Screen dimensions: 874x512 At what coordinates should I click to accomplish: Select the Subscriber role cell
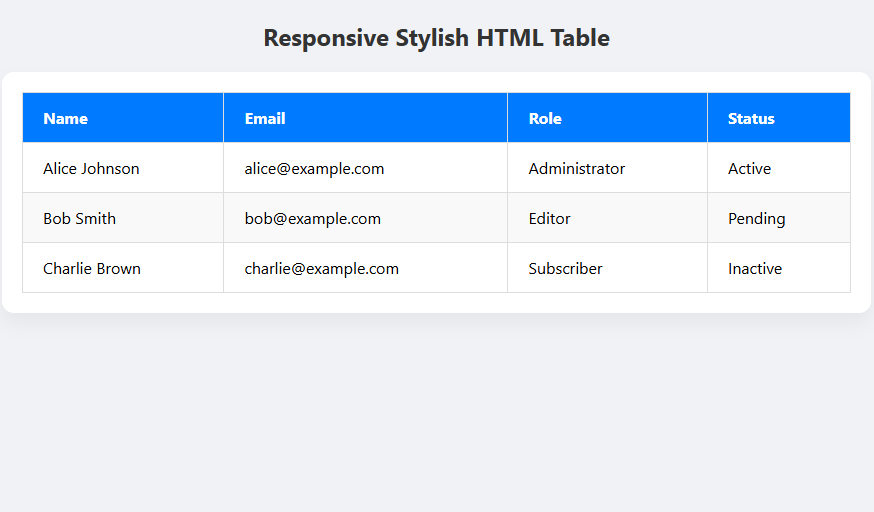pyautogui.click(x=565, y=268)
